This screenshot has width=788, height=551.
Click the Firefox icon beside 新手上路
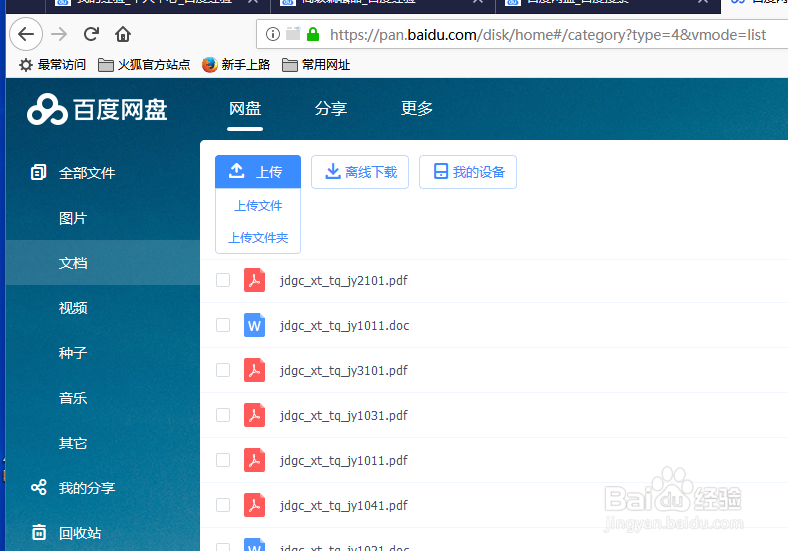pos(210,65)
